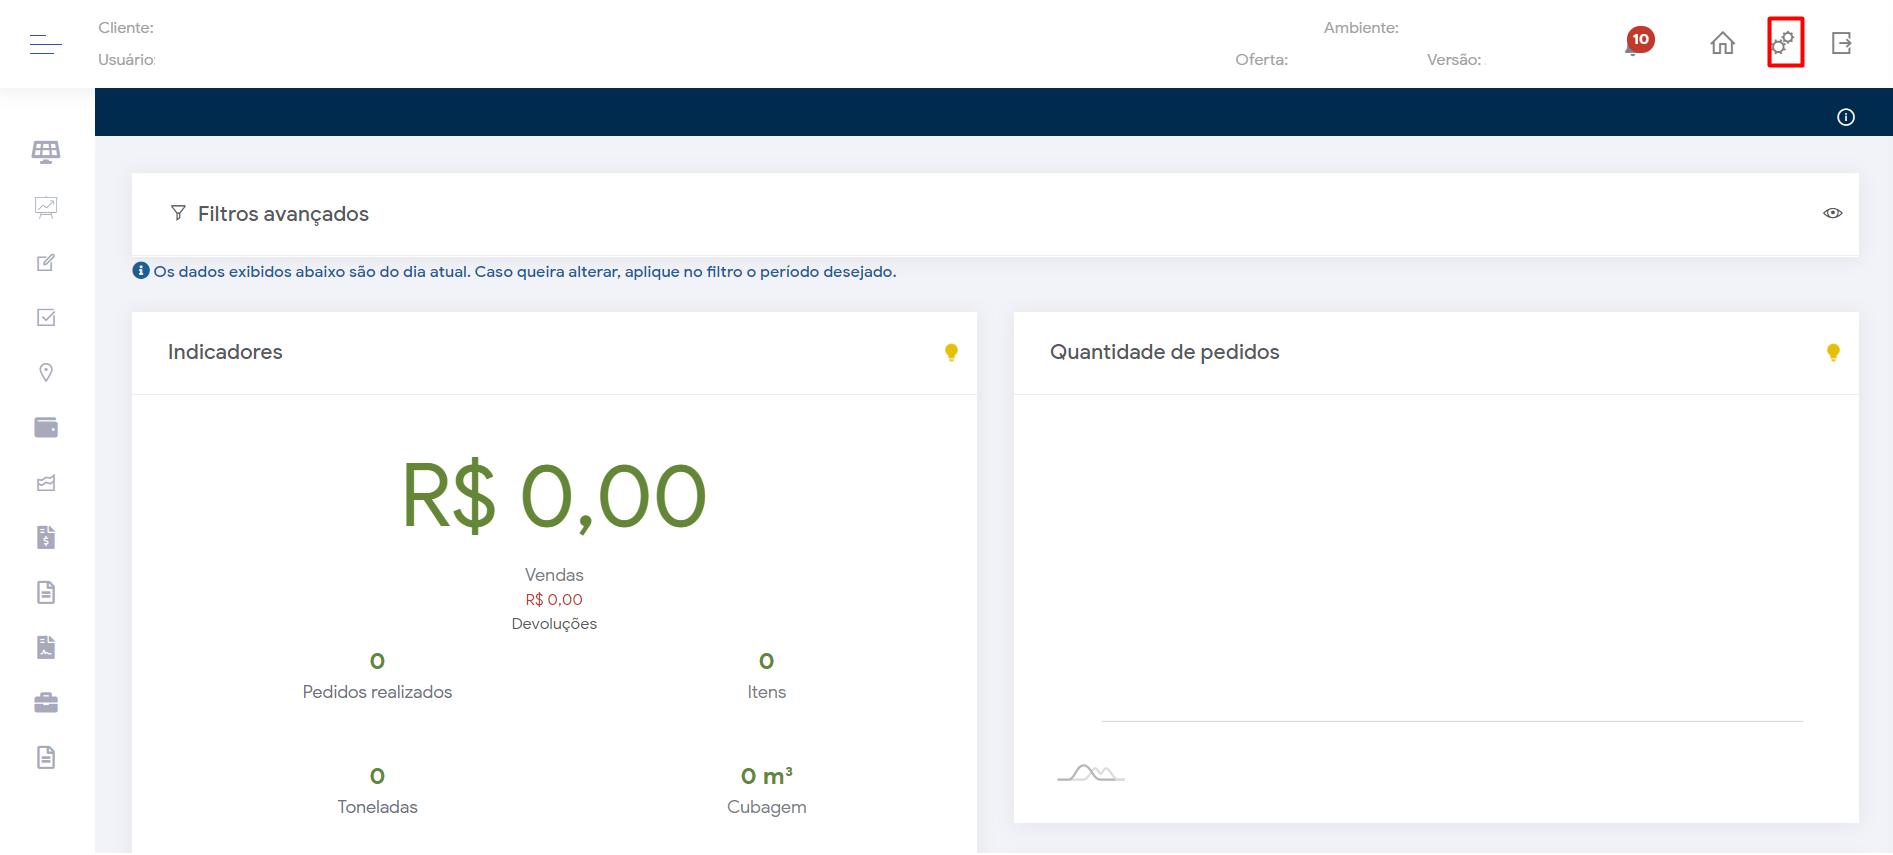The image size is (1893, 855).
Task: Select the presentation chart icon in sidebar
Action: pyautogui.click(x=46, y=207)
